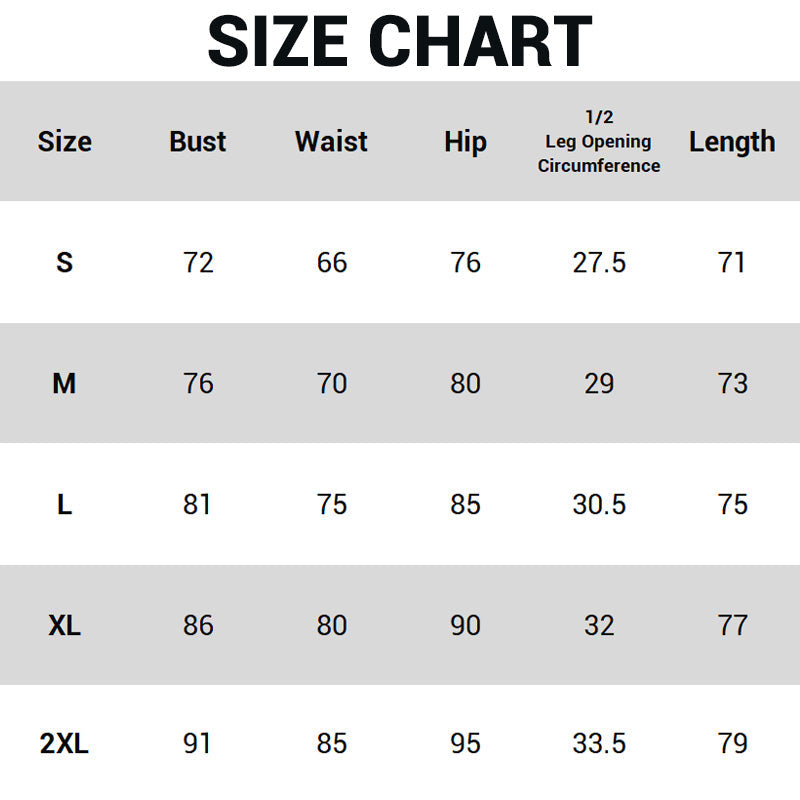Click the Size column header
This screenshot has height=800, width=800.
point(64,142)
